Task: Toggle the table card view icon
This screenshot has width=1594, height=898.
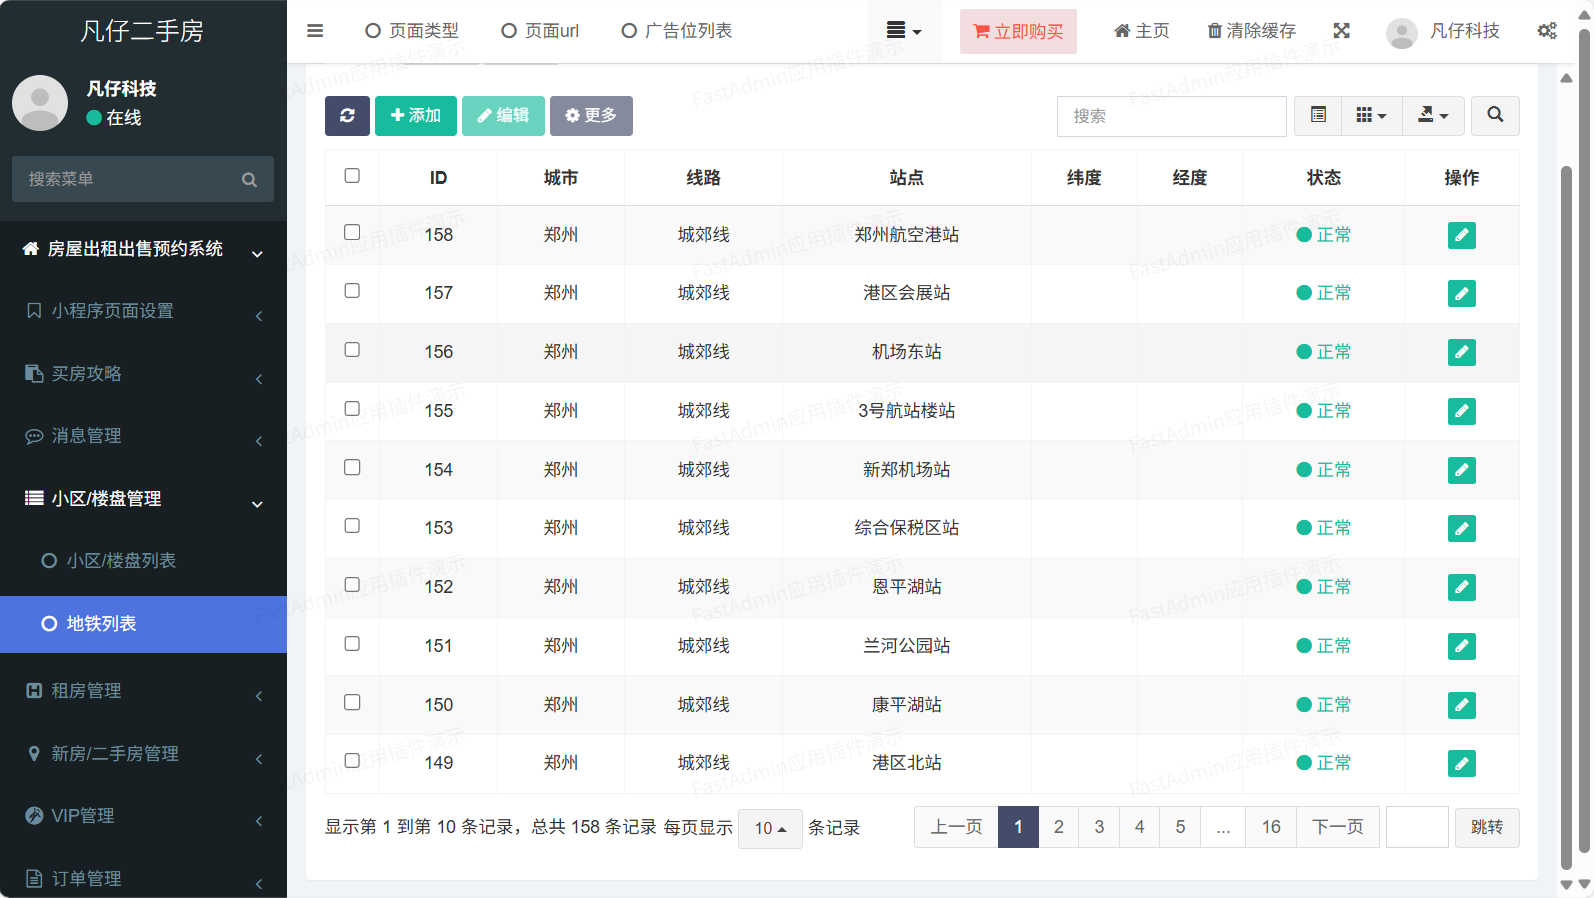Action: coord(1318,116)
